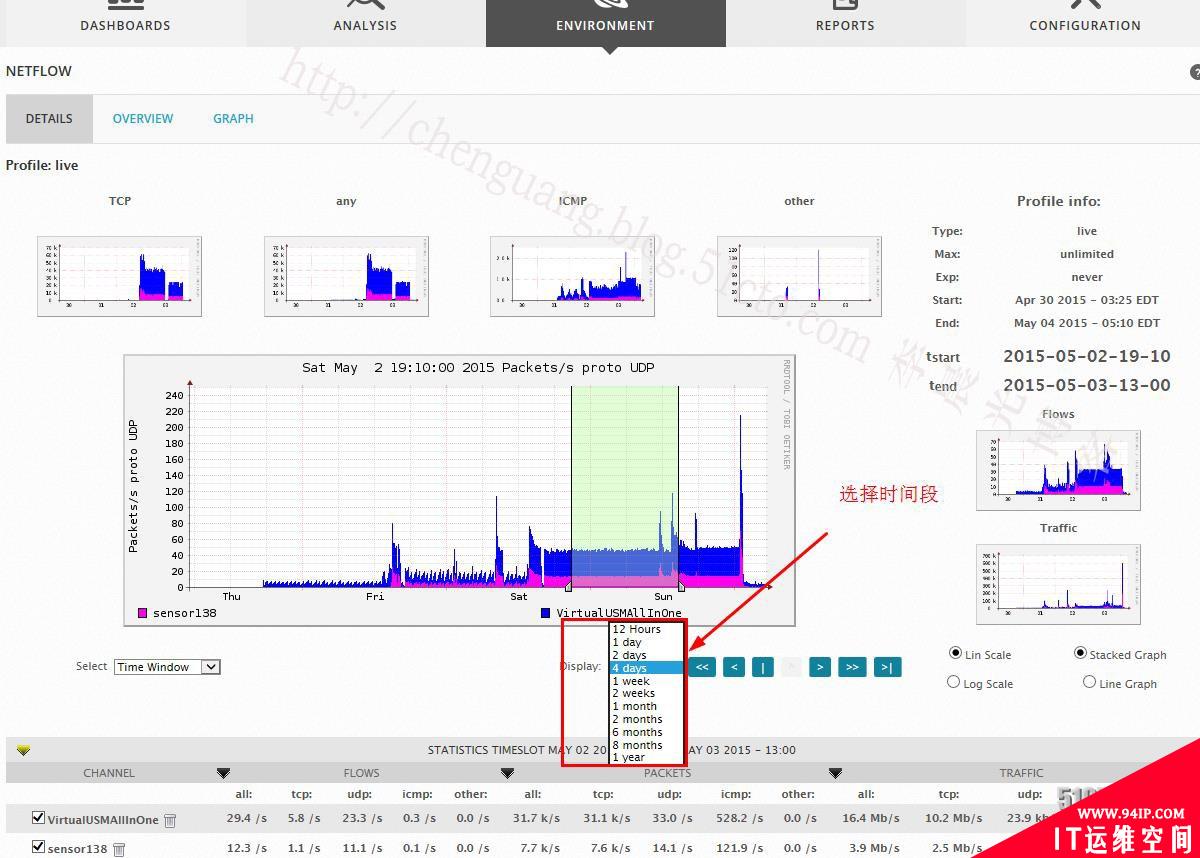The height and width of the screenshot is (858, 1200).
Task: Open the help icon beside Netflow header
Action: [1195, 72]
